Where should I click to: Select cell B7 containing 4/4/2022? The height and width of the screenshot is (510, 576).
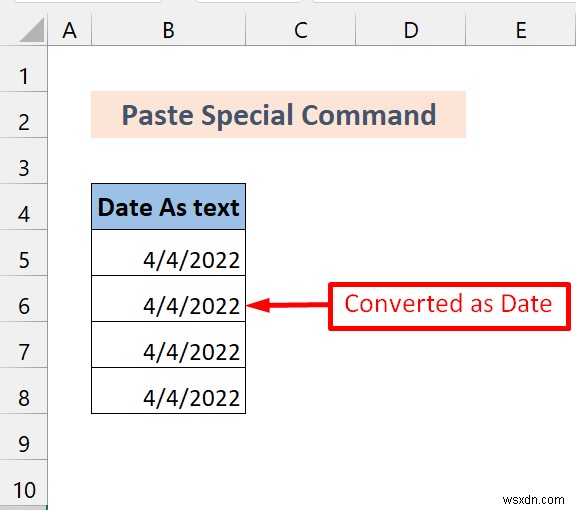click(168, 345)
